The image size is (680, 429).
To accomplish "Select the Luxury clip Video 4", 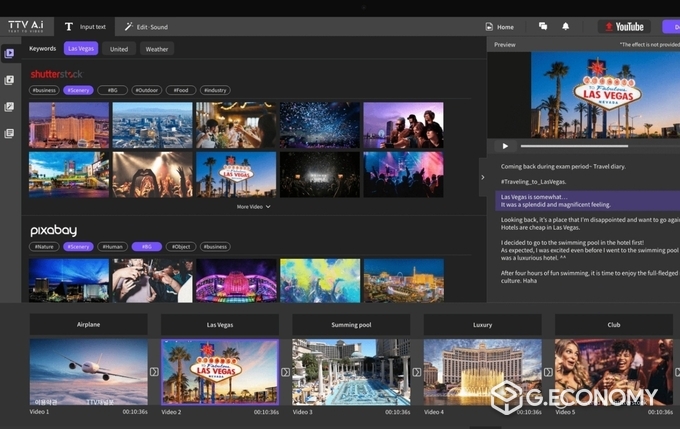I will point(483,372).
